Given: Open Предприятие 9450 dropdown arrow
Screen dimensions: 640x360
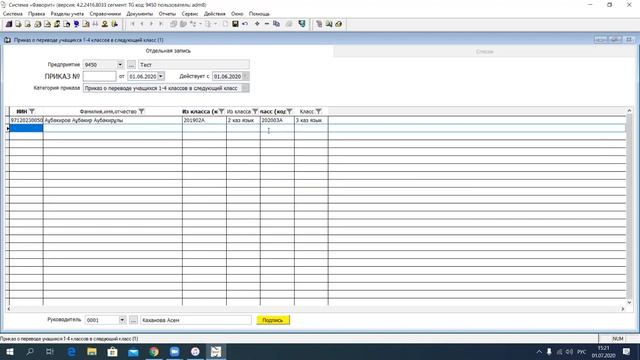Looking at the screenshot, I should [x=120, y=64].
